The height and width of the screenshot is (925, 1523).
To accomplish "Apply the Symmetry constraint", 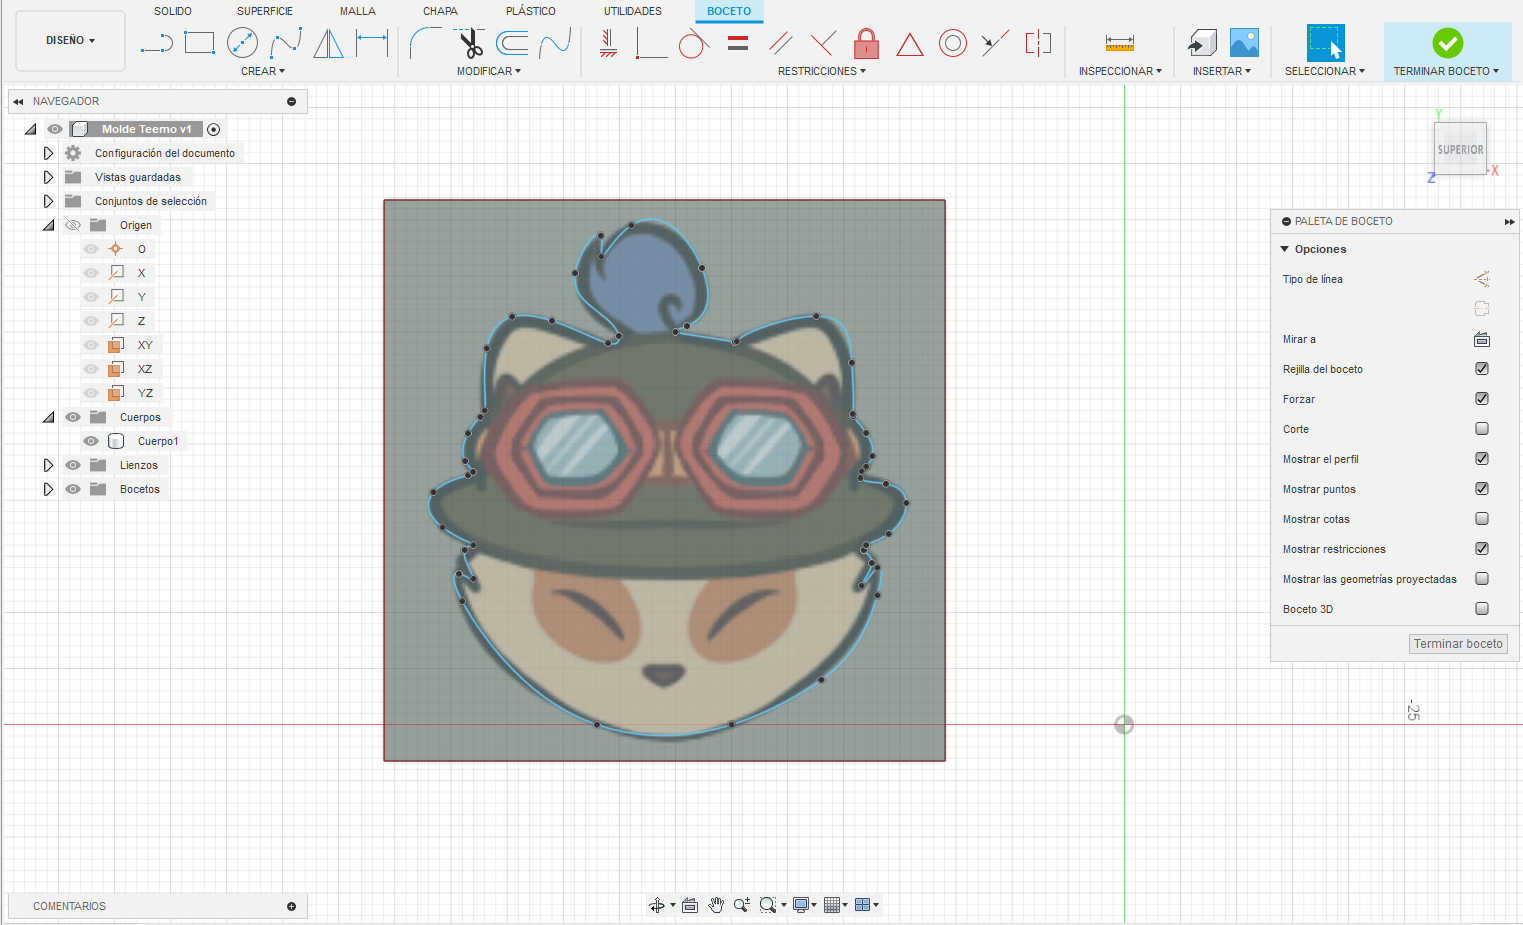I will [1038, 43].
